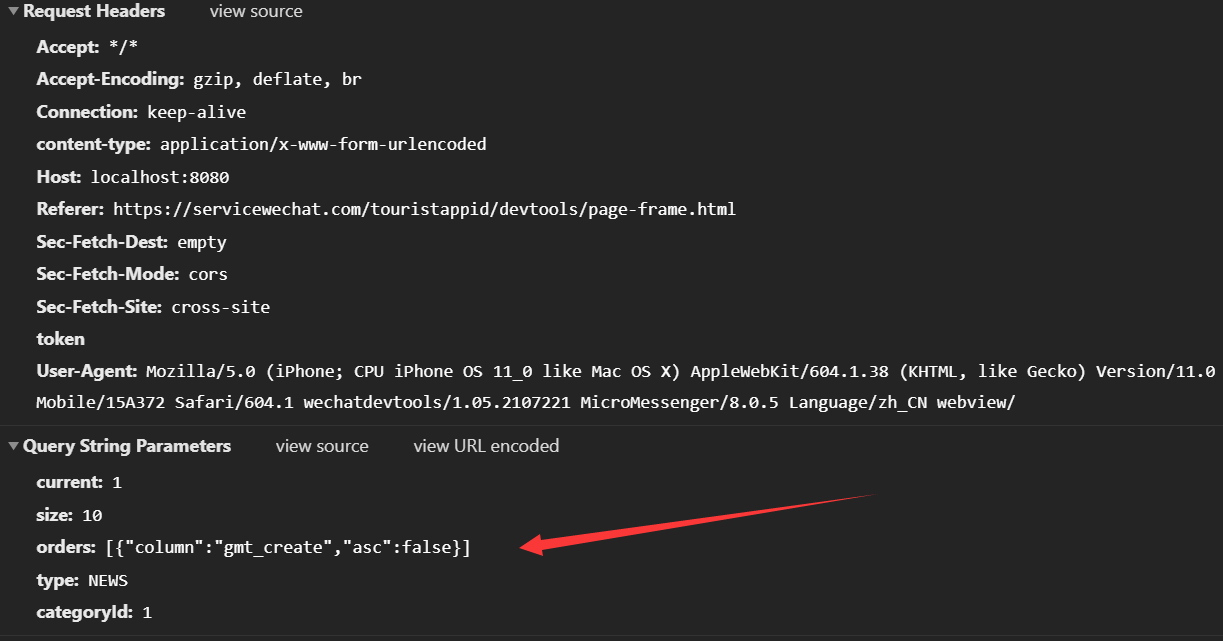The image size is (1223, 641).
Task: Click the User-Agent header label
Action: (86, 371)
